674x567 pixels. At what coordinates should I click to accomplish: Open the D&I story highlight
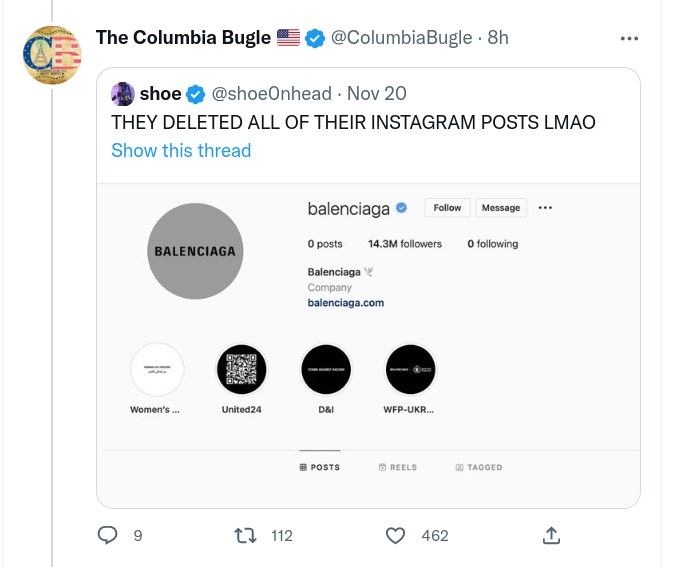pos(326,370)
